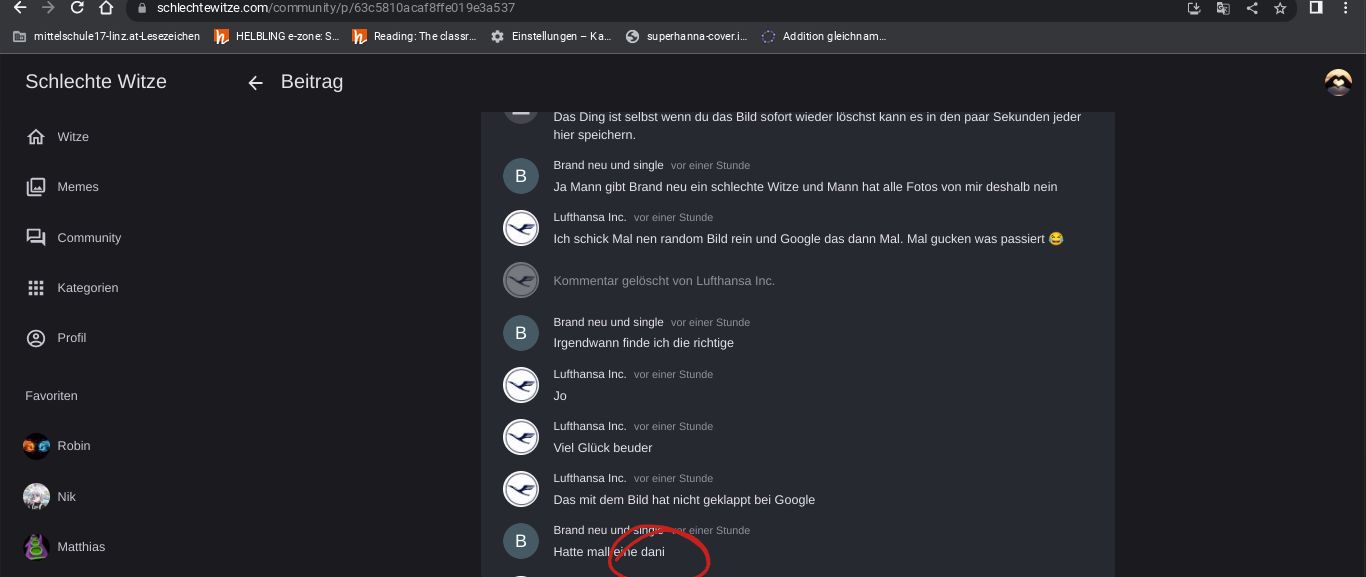The height and width of the screenshot is (577, 1366).
Task: Open the translate page icon
Action: (1222, 8)
